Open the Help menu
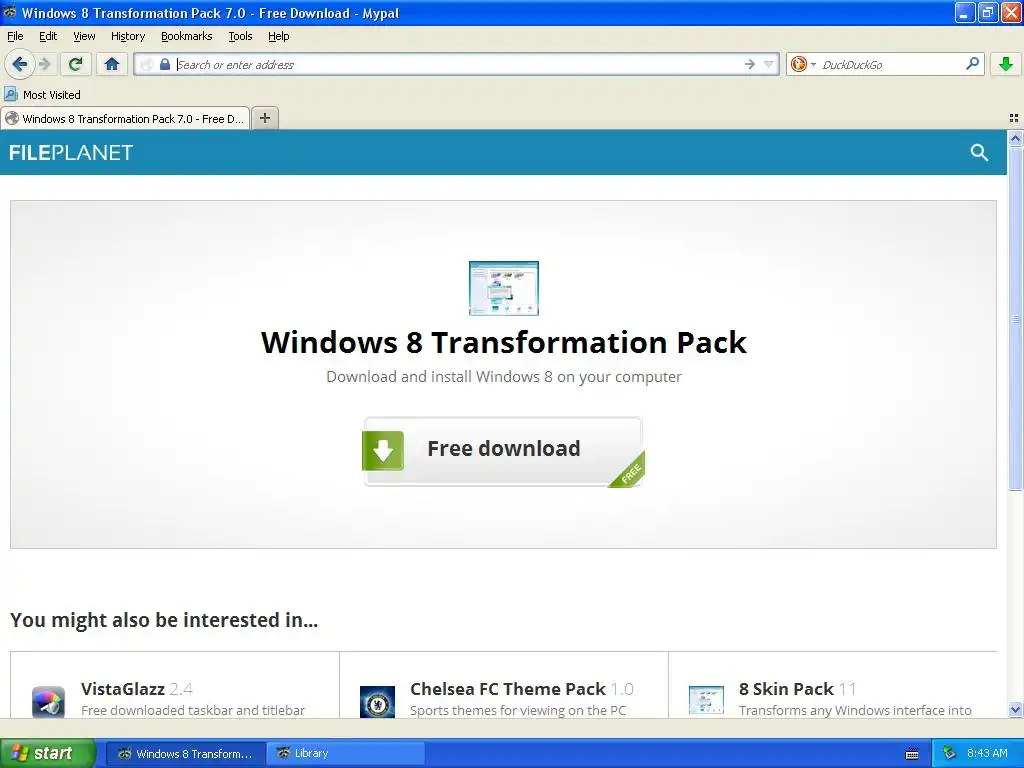The height and width of the screenshot is (768, 1024). pyautogui.click(x=279, y=36)
